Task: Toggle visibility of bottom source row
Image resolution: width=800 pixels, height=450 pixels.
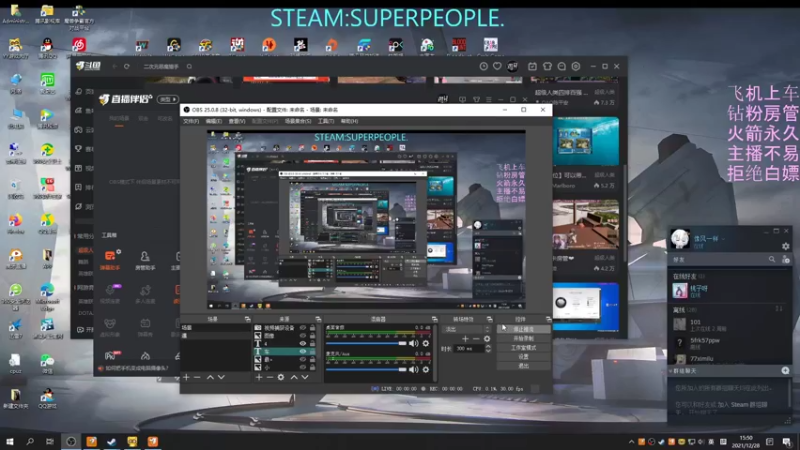Action: [303, 367]
